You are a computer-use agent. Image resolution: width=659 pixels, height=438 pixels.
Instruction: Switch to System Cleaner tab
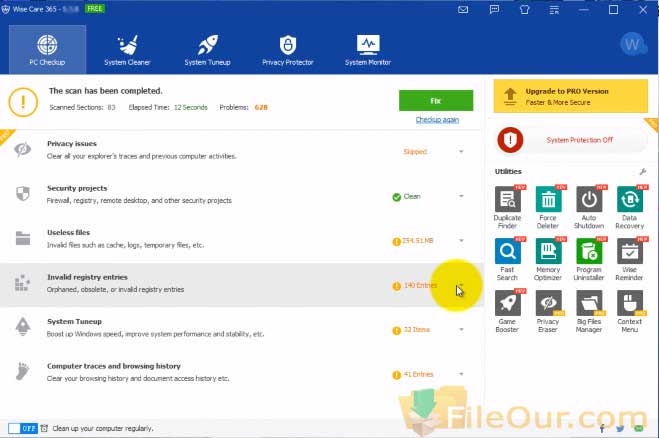click(127, 50)
